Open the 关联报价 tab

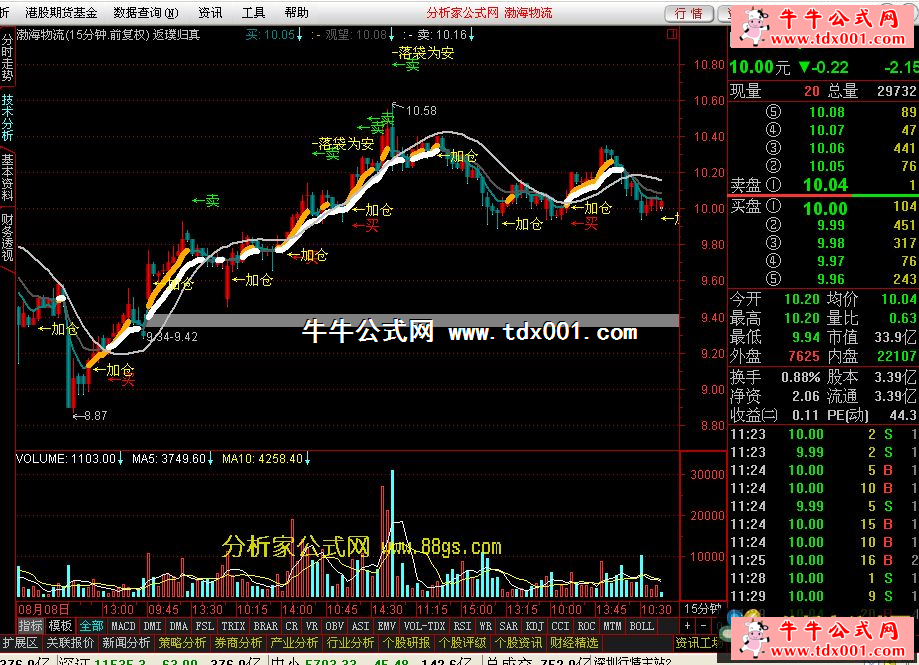tap(70, 643)
